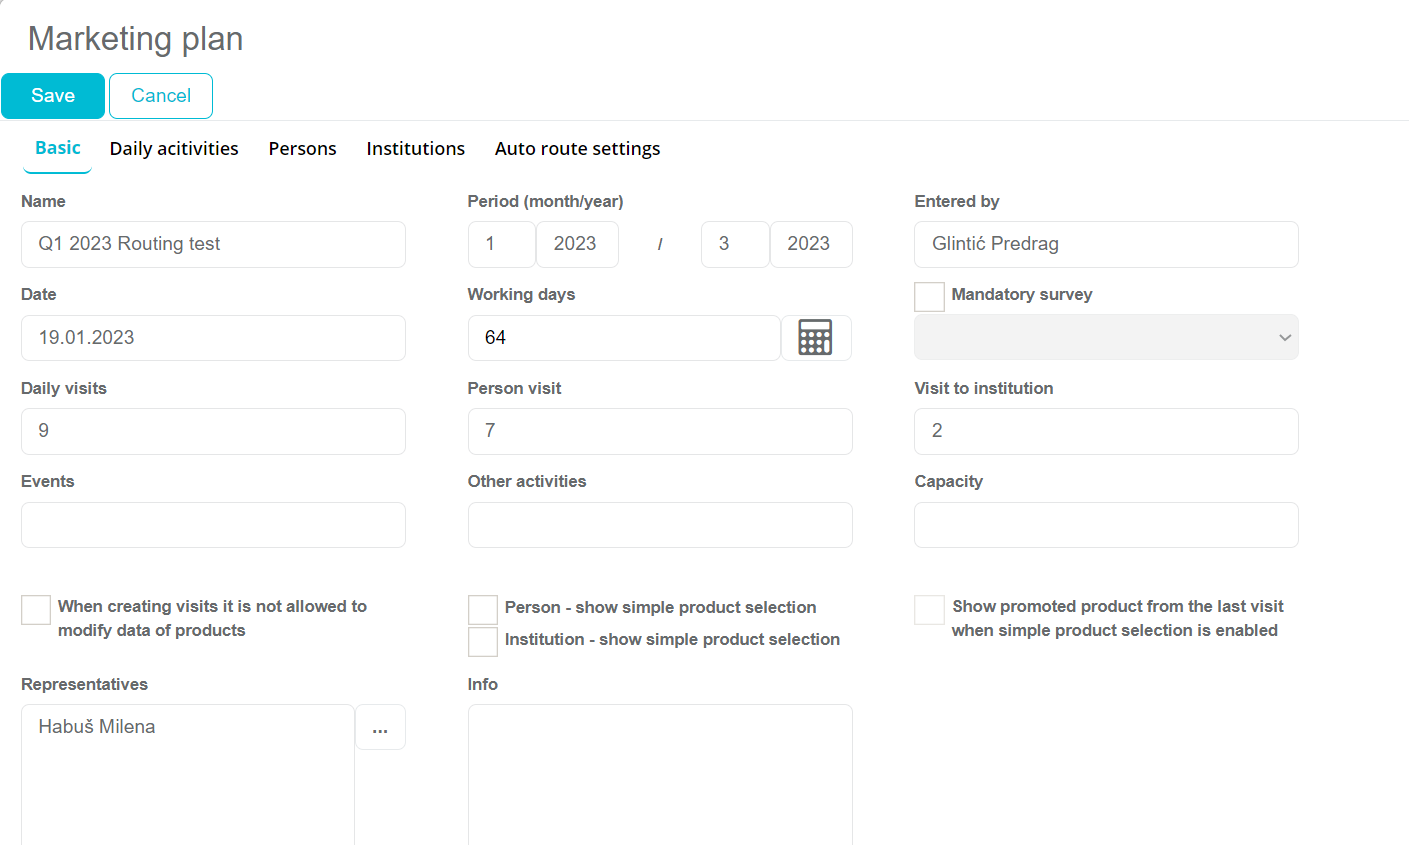The width and height of the screenshot is (1409, 845).
Task: Select Habuš Milena in Representatives list
Action: click(97, 727)
